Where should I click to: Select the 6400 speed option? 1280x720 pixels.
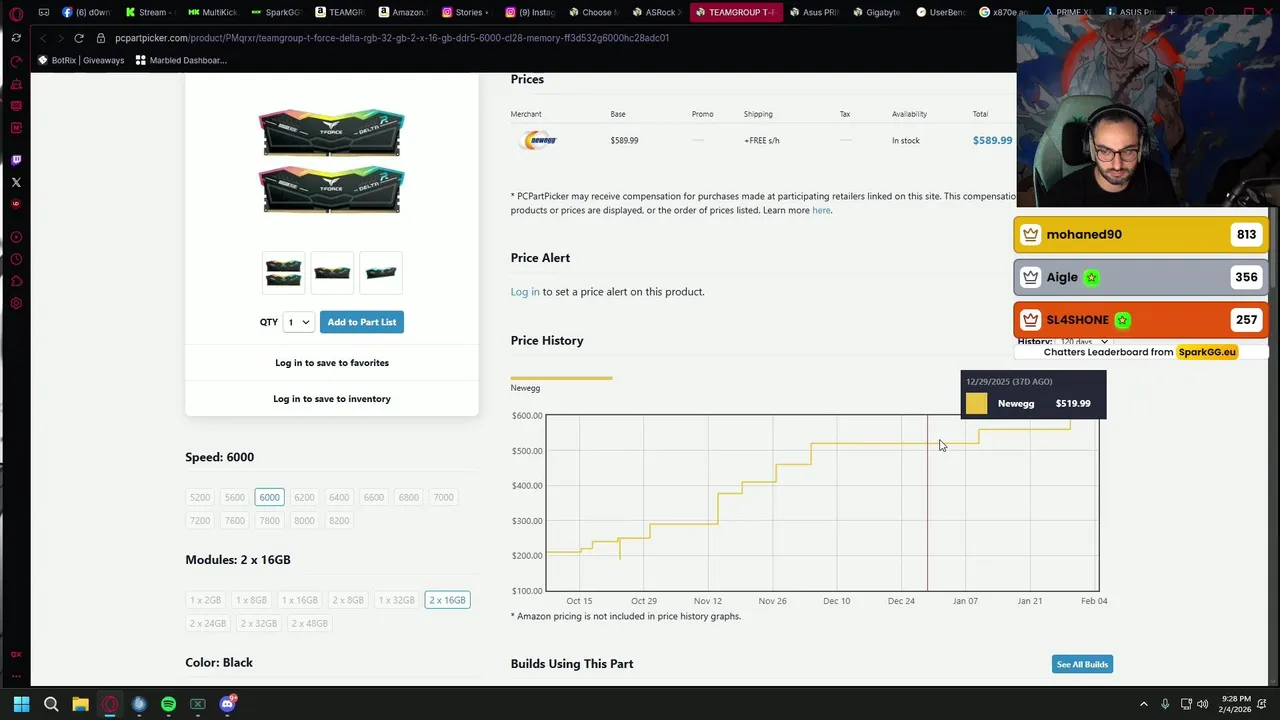(x=339, y=497)
